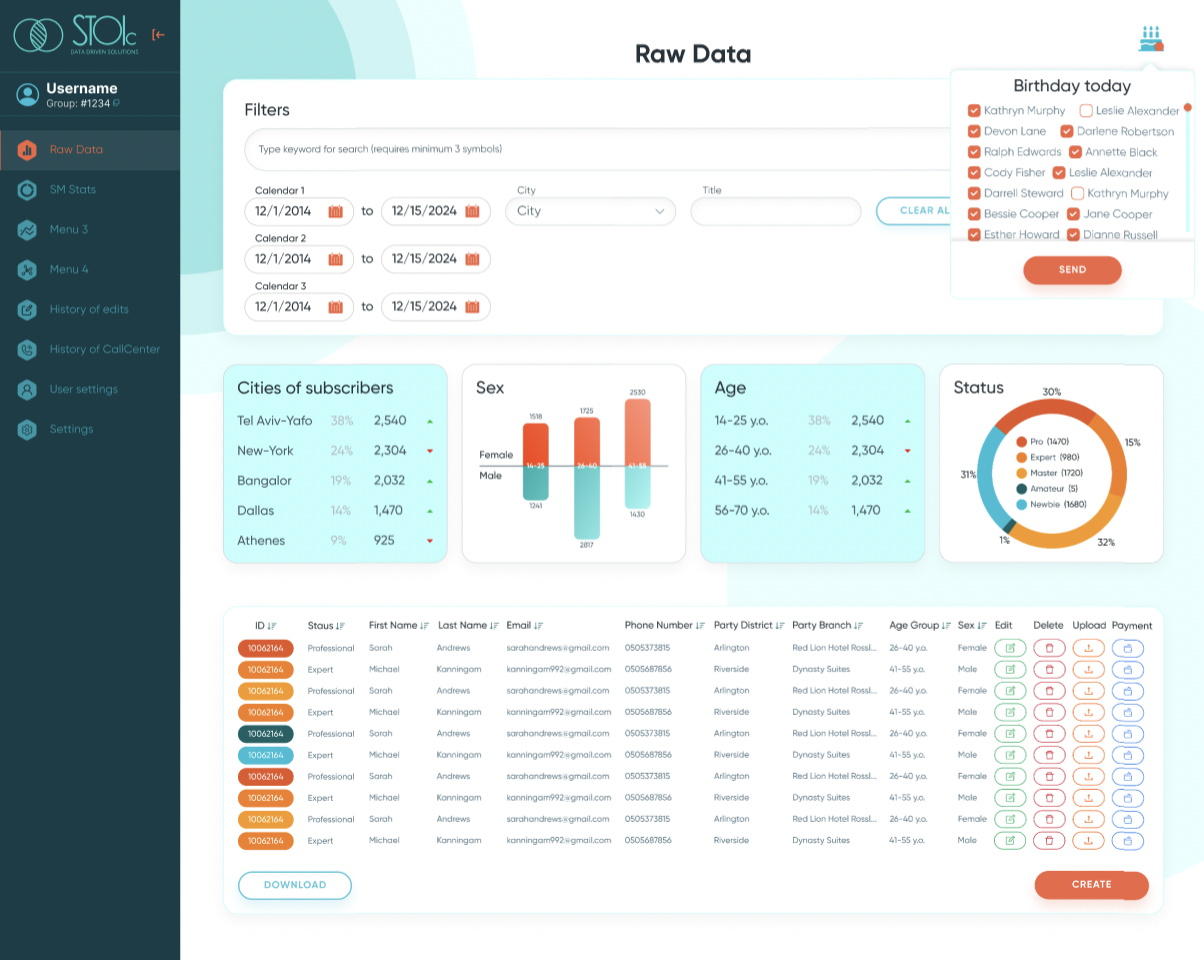1204x960 pixels.
Task: Copy the group number #1234
Action: pos(116,103)
